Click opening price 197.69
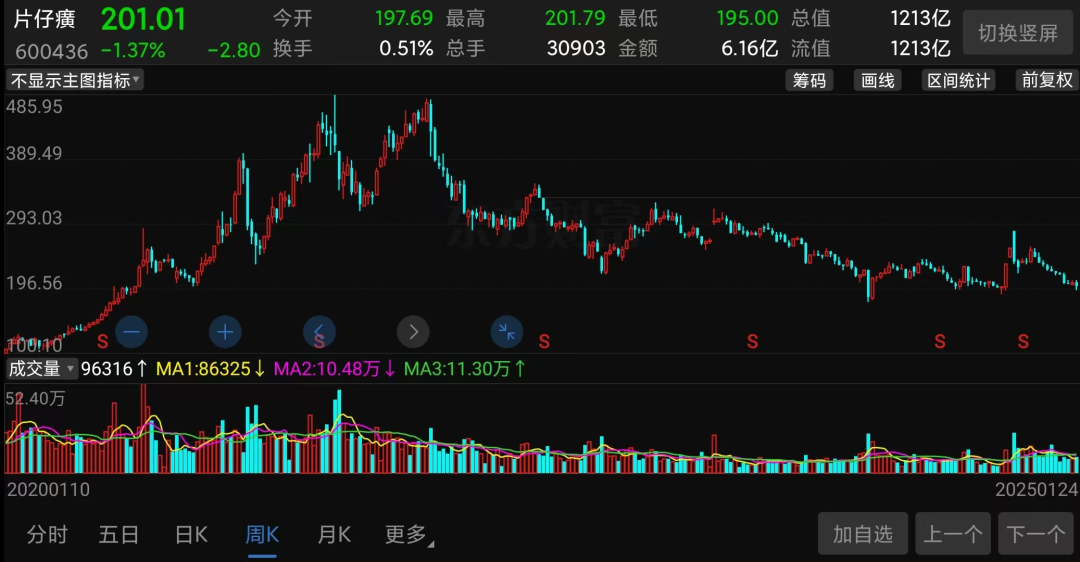This screenshot has height=562, width=1080. (404, 18)
